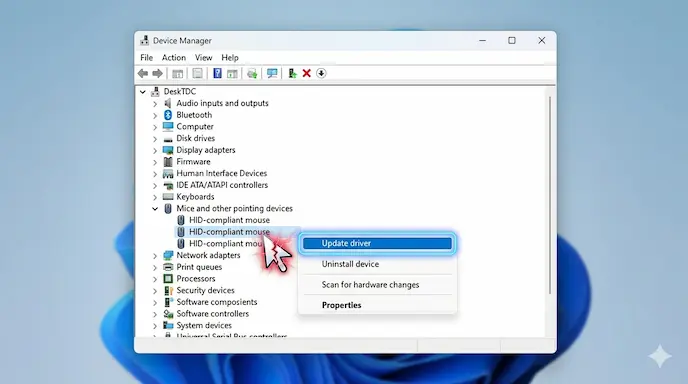Click the Audio inputs and outputs speaker icon
This screenshot has width=688, height=384.
pos(168,103)
